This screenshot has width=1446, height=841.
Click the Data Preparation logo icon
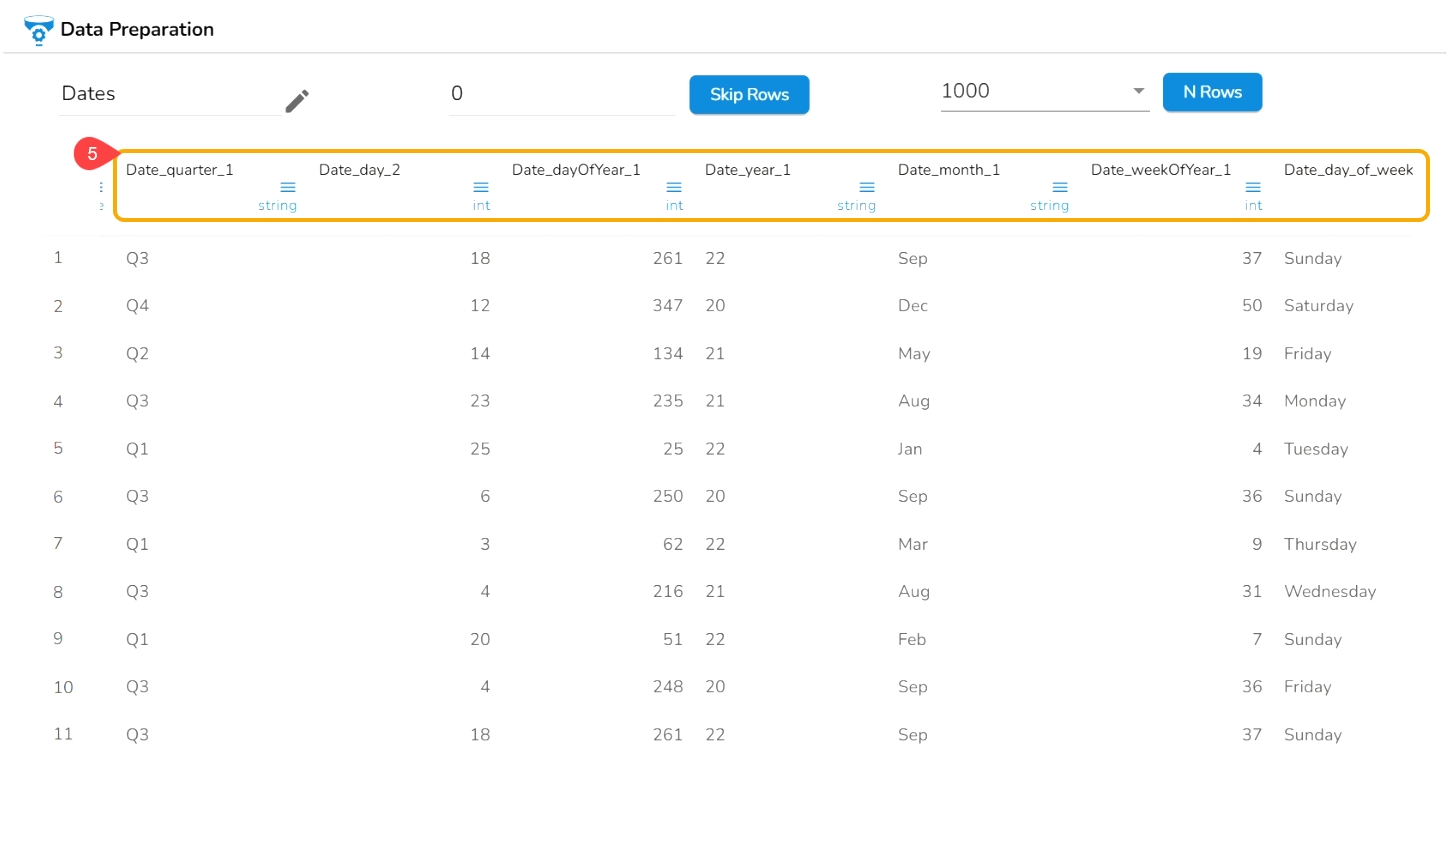point(38,30)
